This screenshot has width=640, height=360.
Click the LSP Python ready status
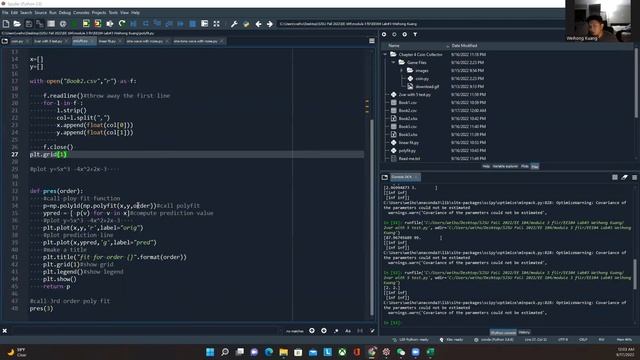click(x=410, y=340)
